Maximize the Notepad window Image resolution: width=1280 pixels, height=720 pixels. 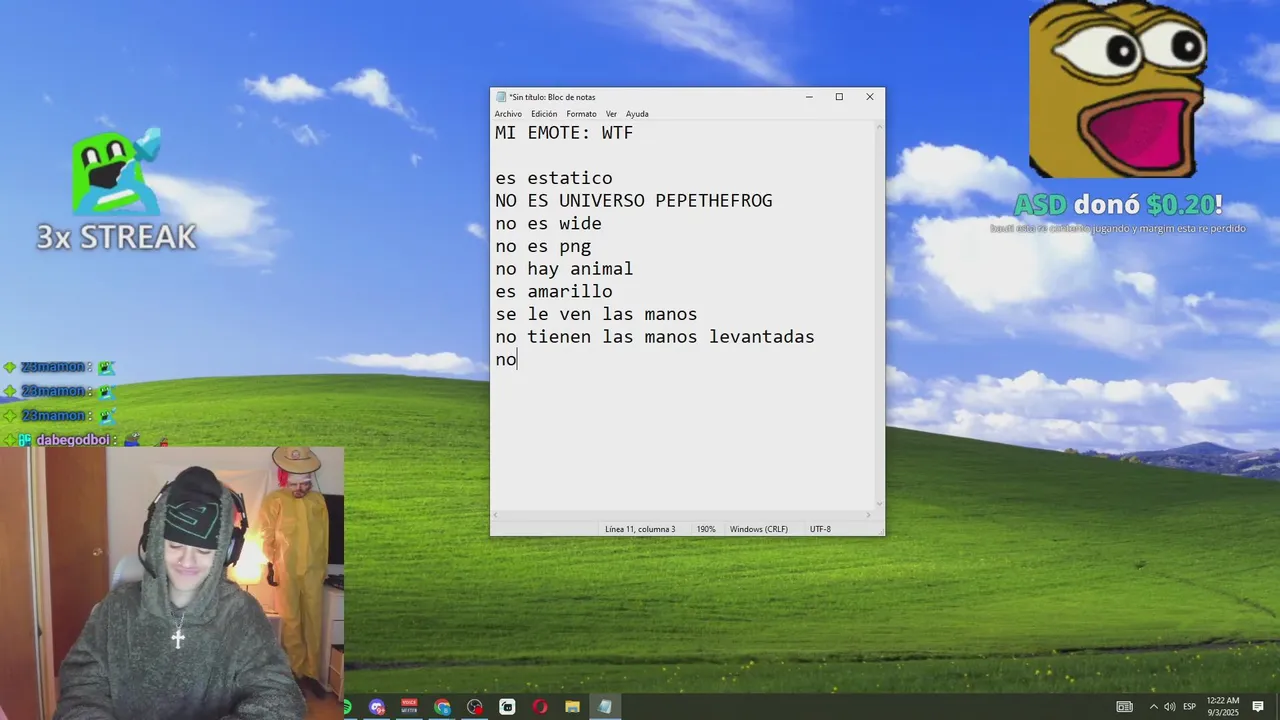(839, 97)
